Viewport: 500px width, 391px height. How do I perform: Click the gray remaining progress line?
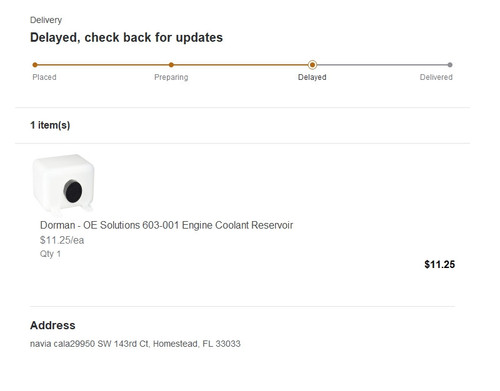(x=381, y=65)
